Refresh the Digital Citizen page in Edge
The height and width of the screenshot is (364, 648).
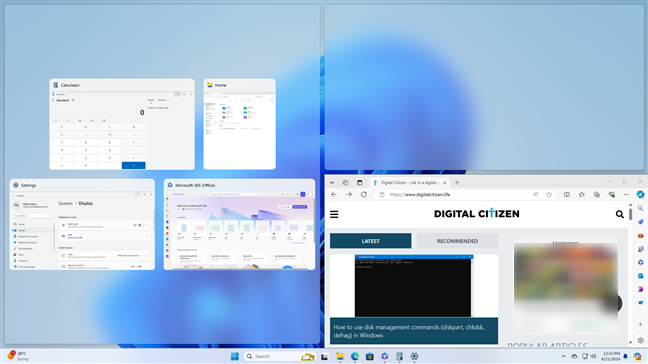[x=364, y=195]
